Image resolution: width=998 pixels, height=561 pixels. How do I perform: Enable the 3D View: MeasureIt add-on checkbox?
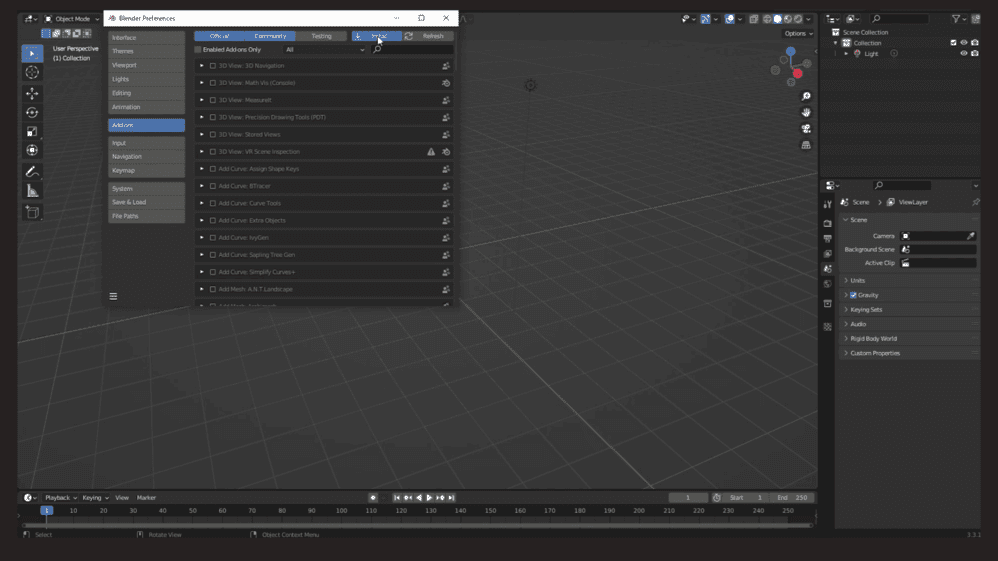coord(213,100)
